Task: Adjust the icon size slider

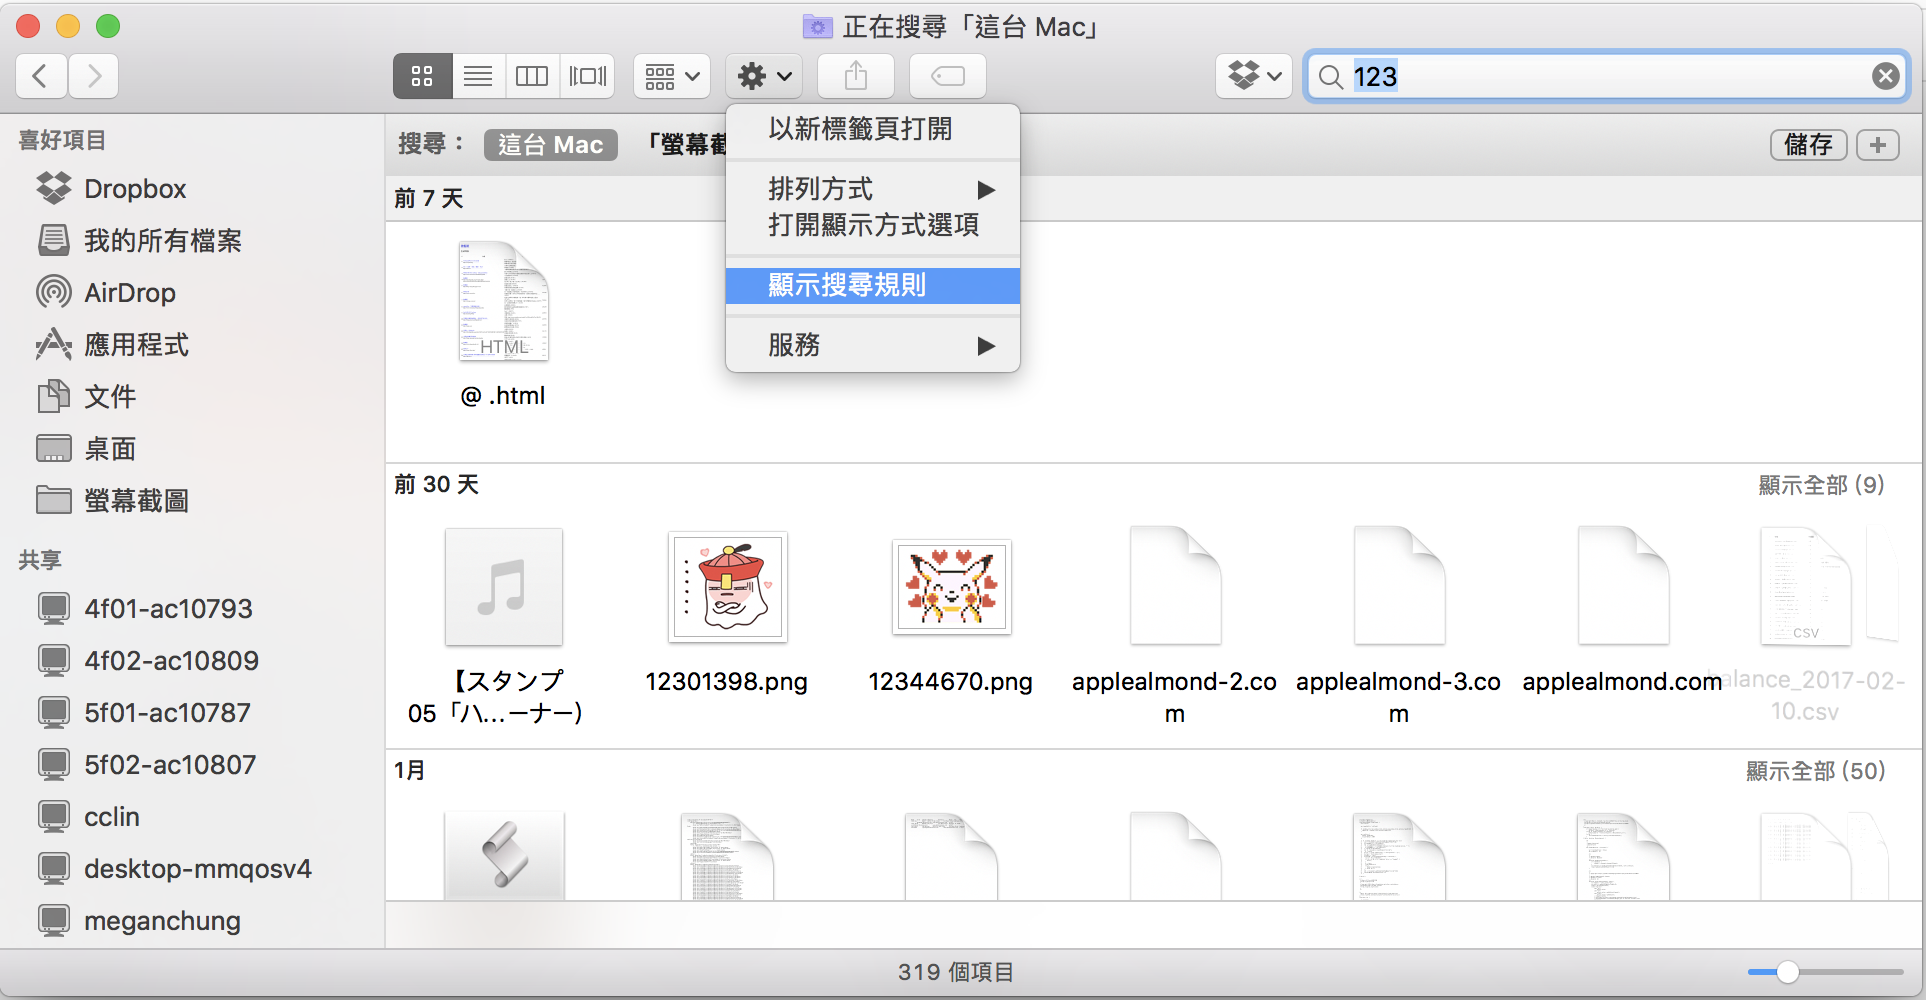Action: tap(1788, 972)
